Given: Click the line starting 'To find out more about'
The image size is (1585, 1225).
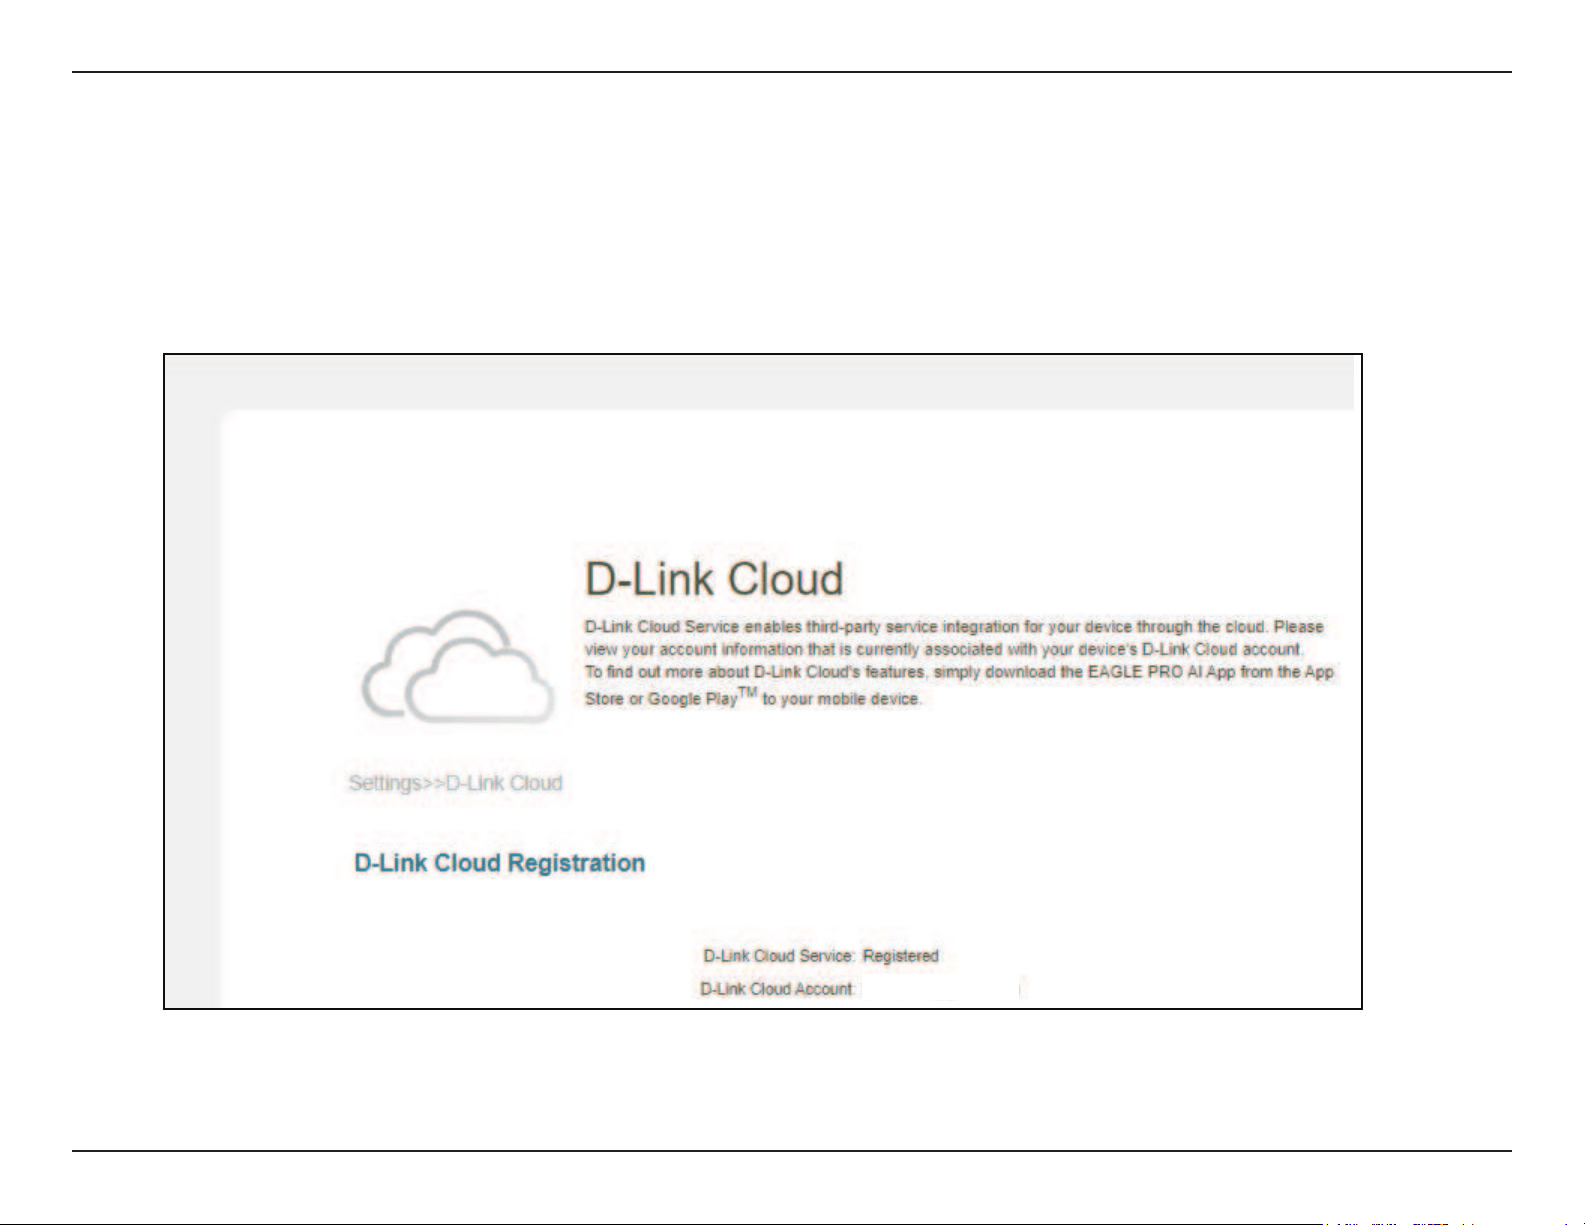Looking at the screenshot, I should [x=959, y=672].
